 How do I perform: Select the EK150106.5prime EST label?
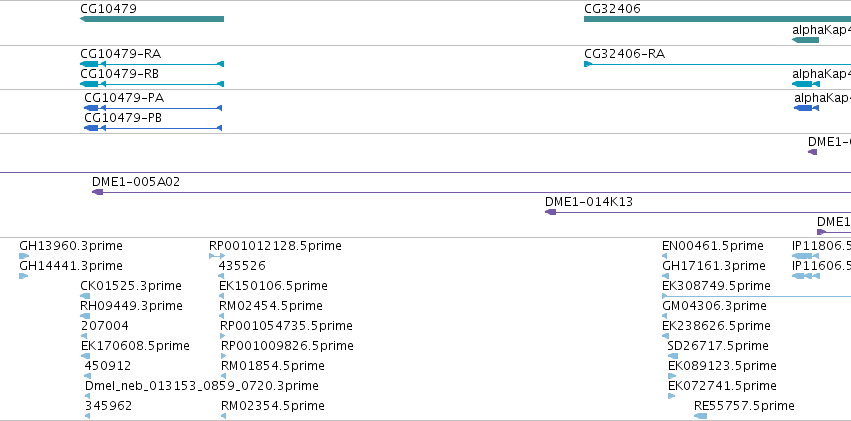coord(274,286)
